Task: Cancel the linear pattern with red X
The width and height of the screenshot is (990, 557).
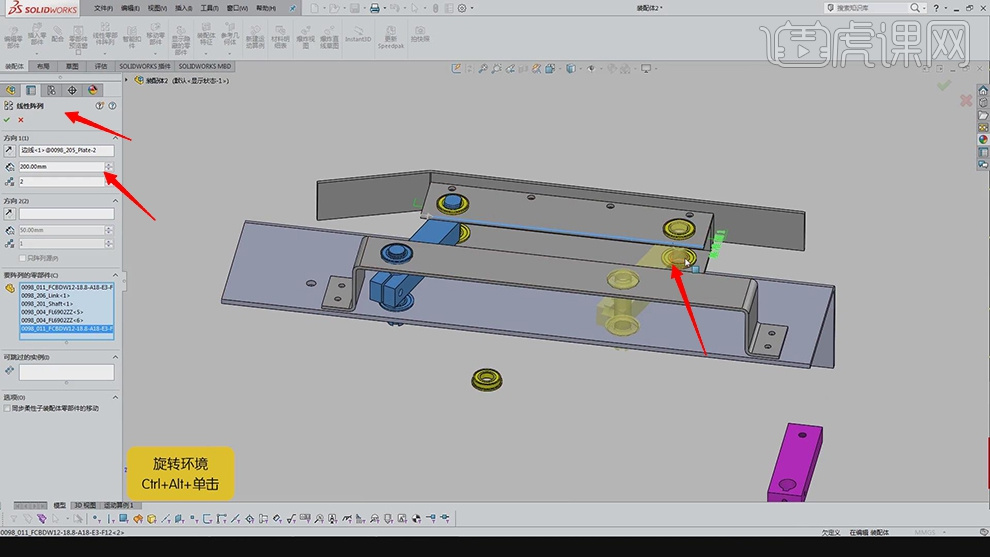Action: tap(20, 119)
